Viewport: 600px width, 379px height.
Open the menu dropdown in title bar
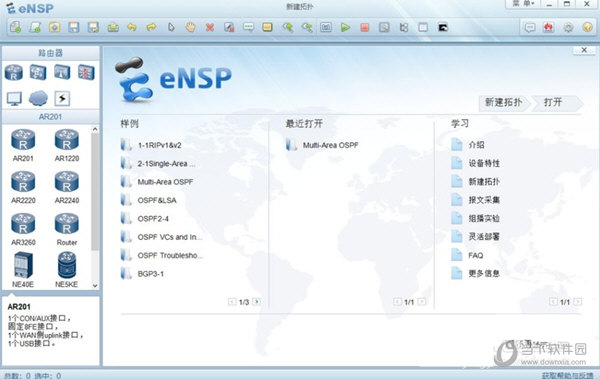523,4
